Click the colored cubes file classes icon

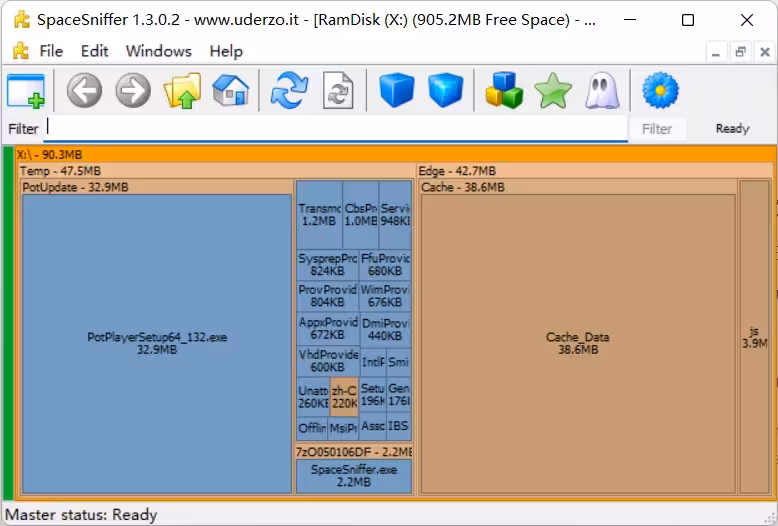(504, 91)
